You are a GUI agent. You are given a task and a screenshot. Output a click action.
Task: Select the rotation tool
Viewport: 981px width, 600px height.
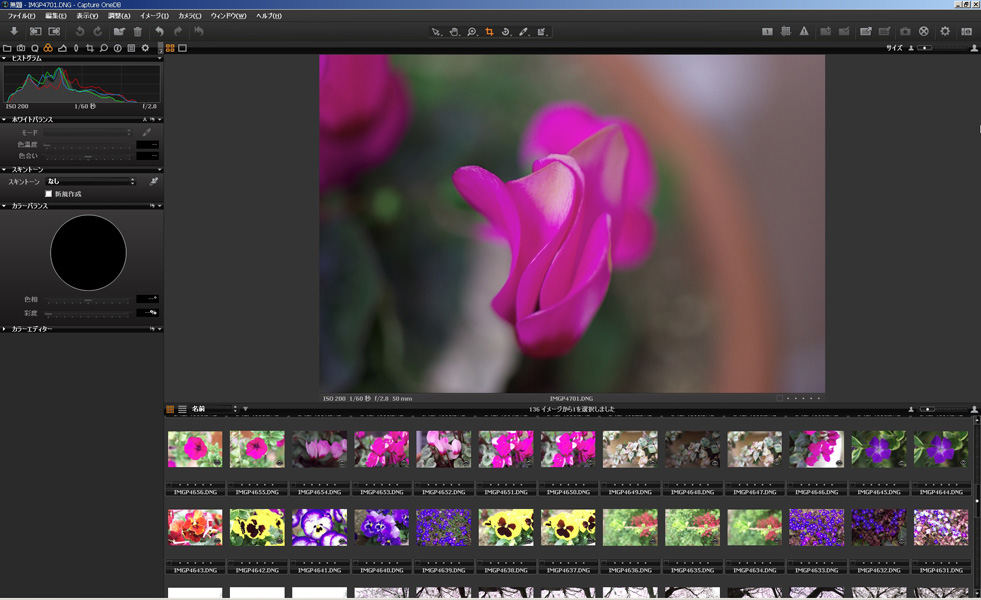pyautogui.click(x=506, y=32)
